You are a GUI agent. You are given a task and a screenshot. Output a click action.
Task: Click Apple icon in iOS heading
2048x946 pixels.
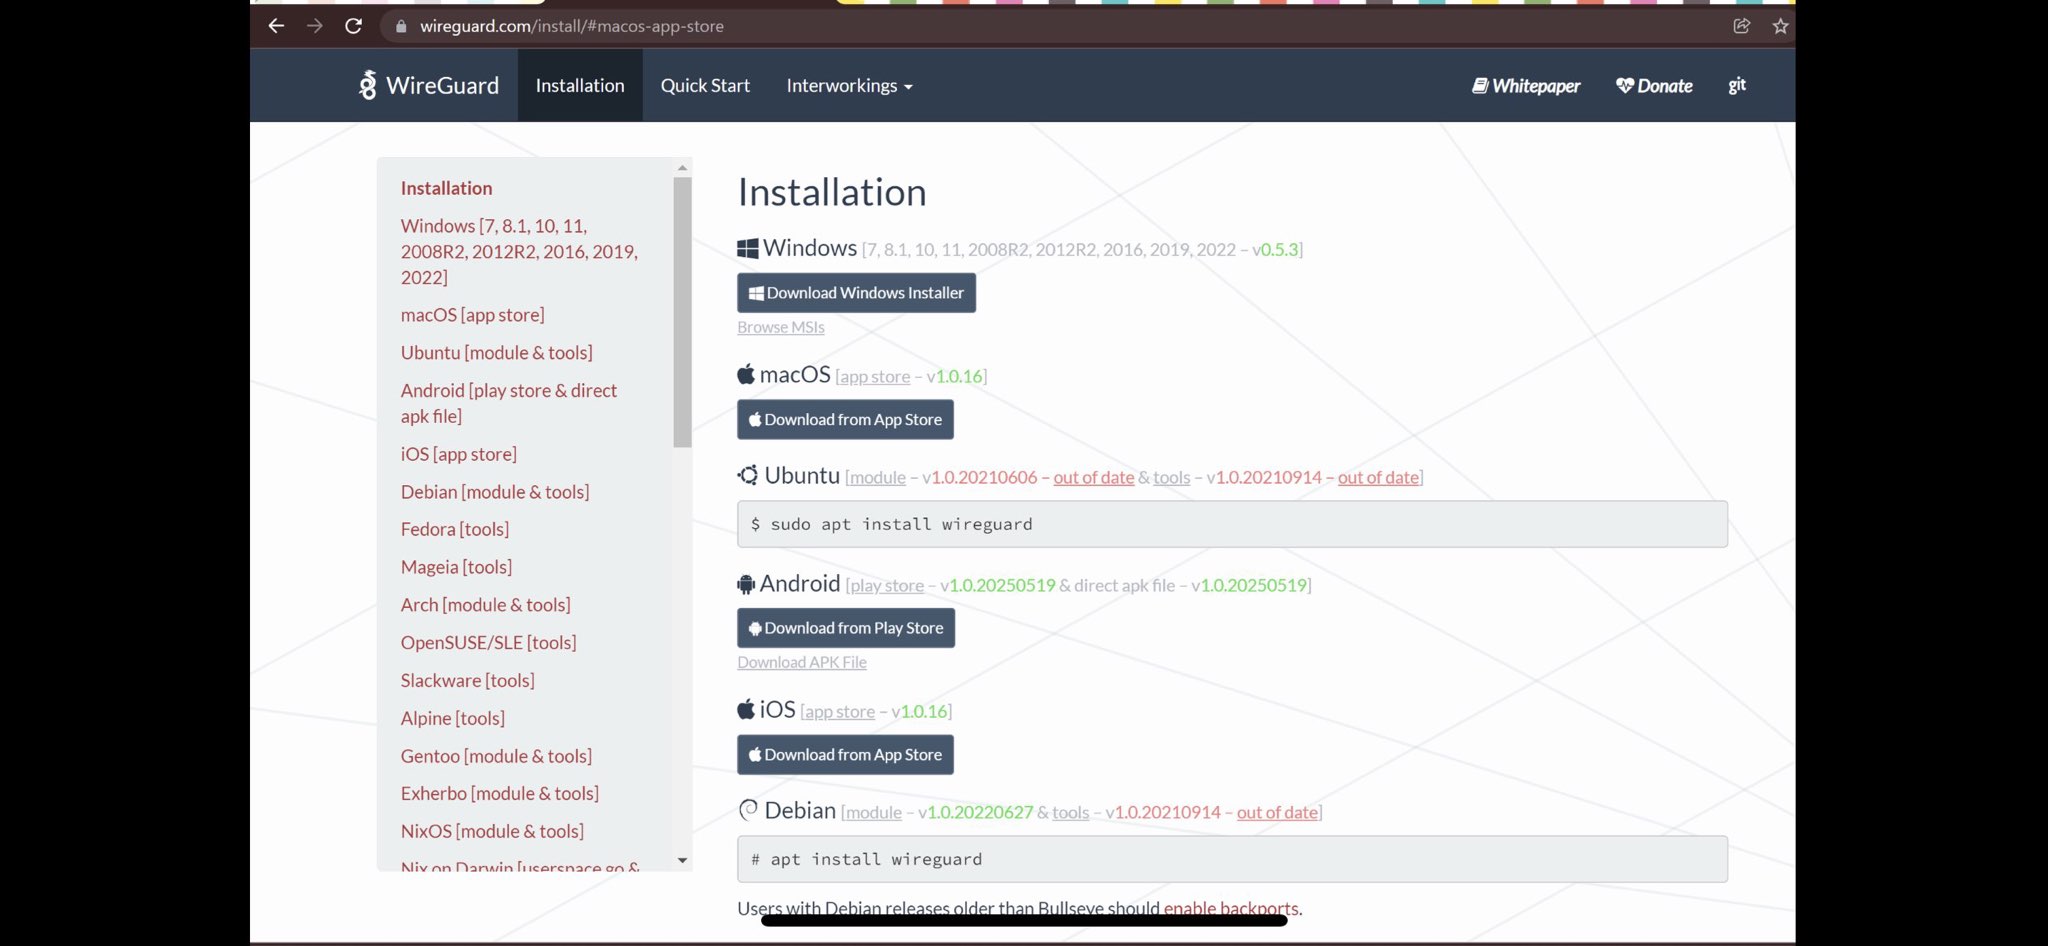pos(746,710)
